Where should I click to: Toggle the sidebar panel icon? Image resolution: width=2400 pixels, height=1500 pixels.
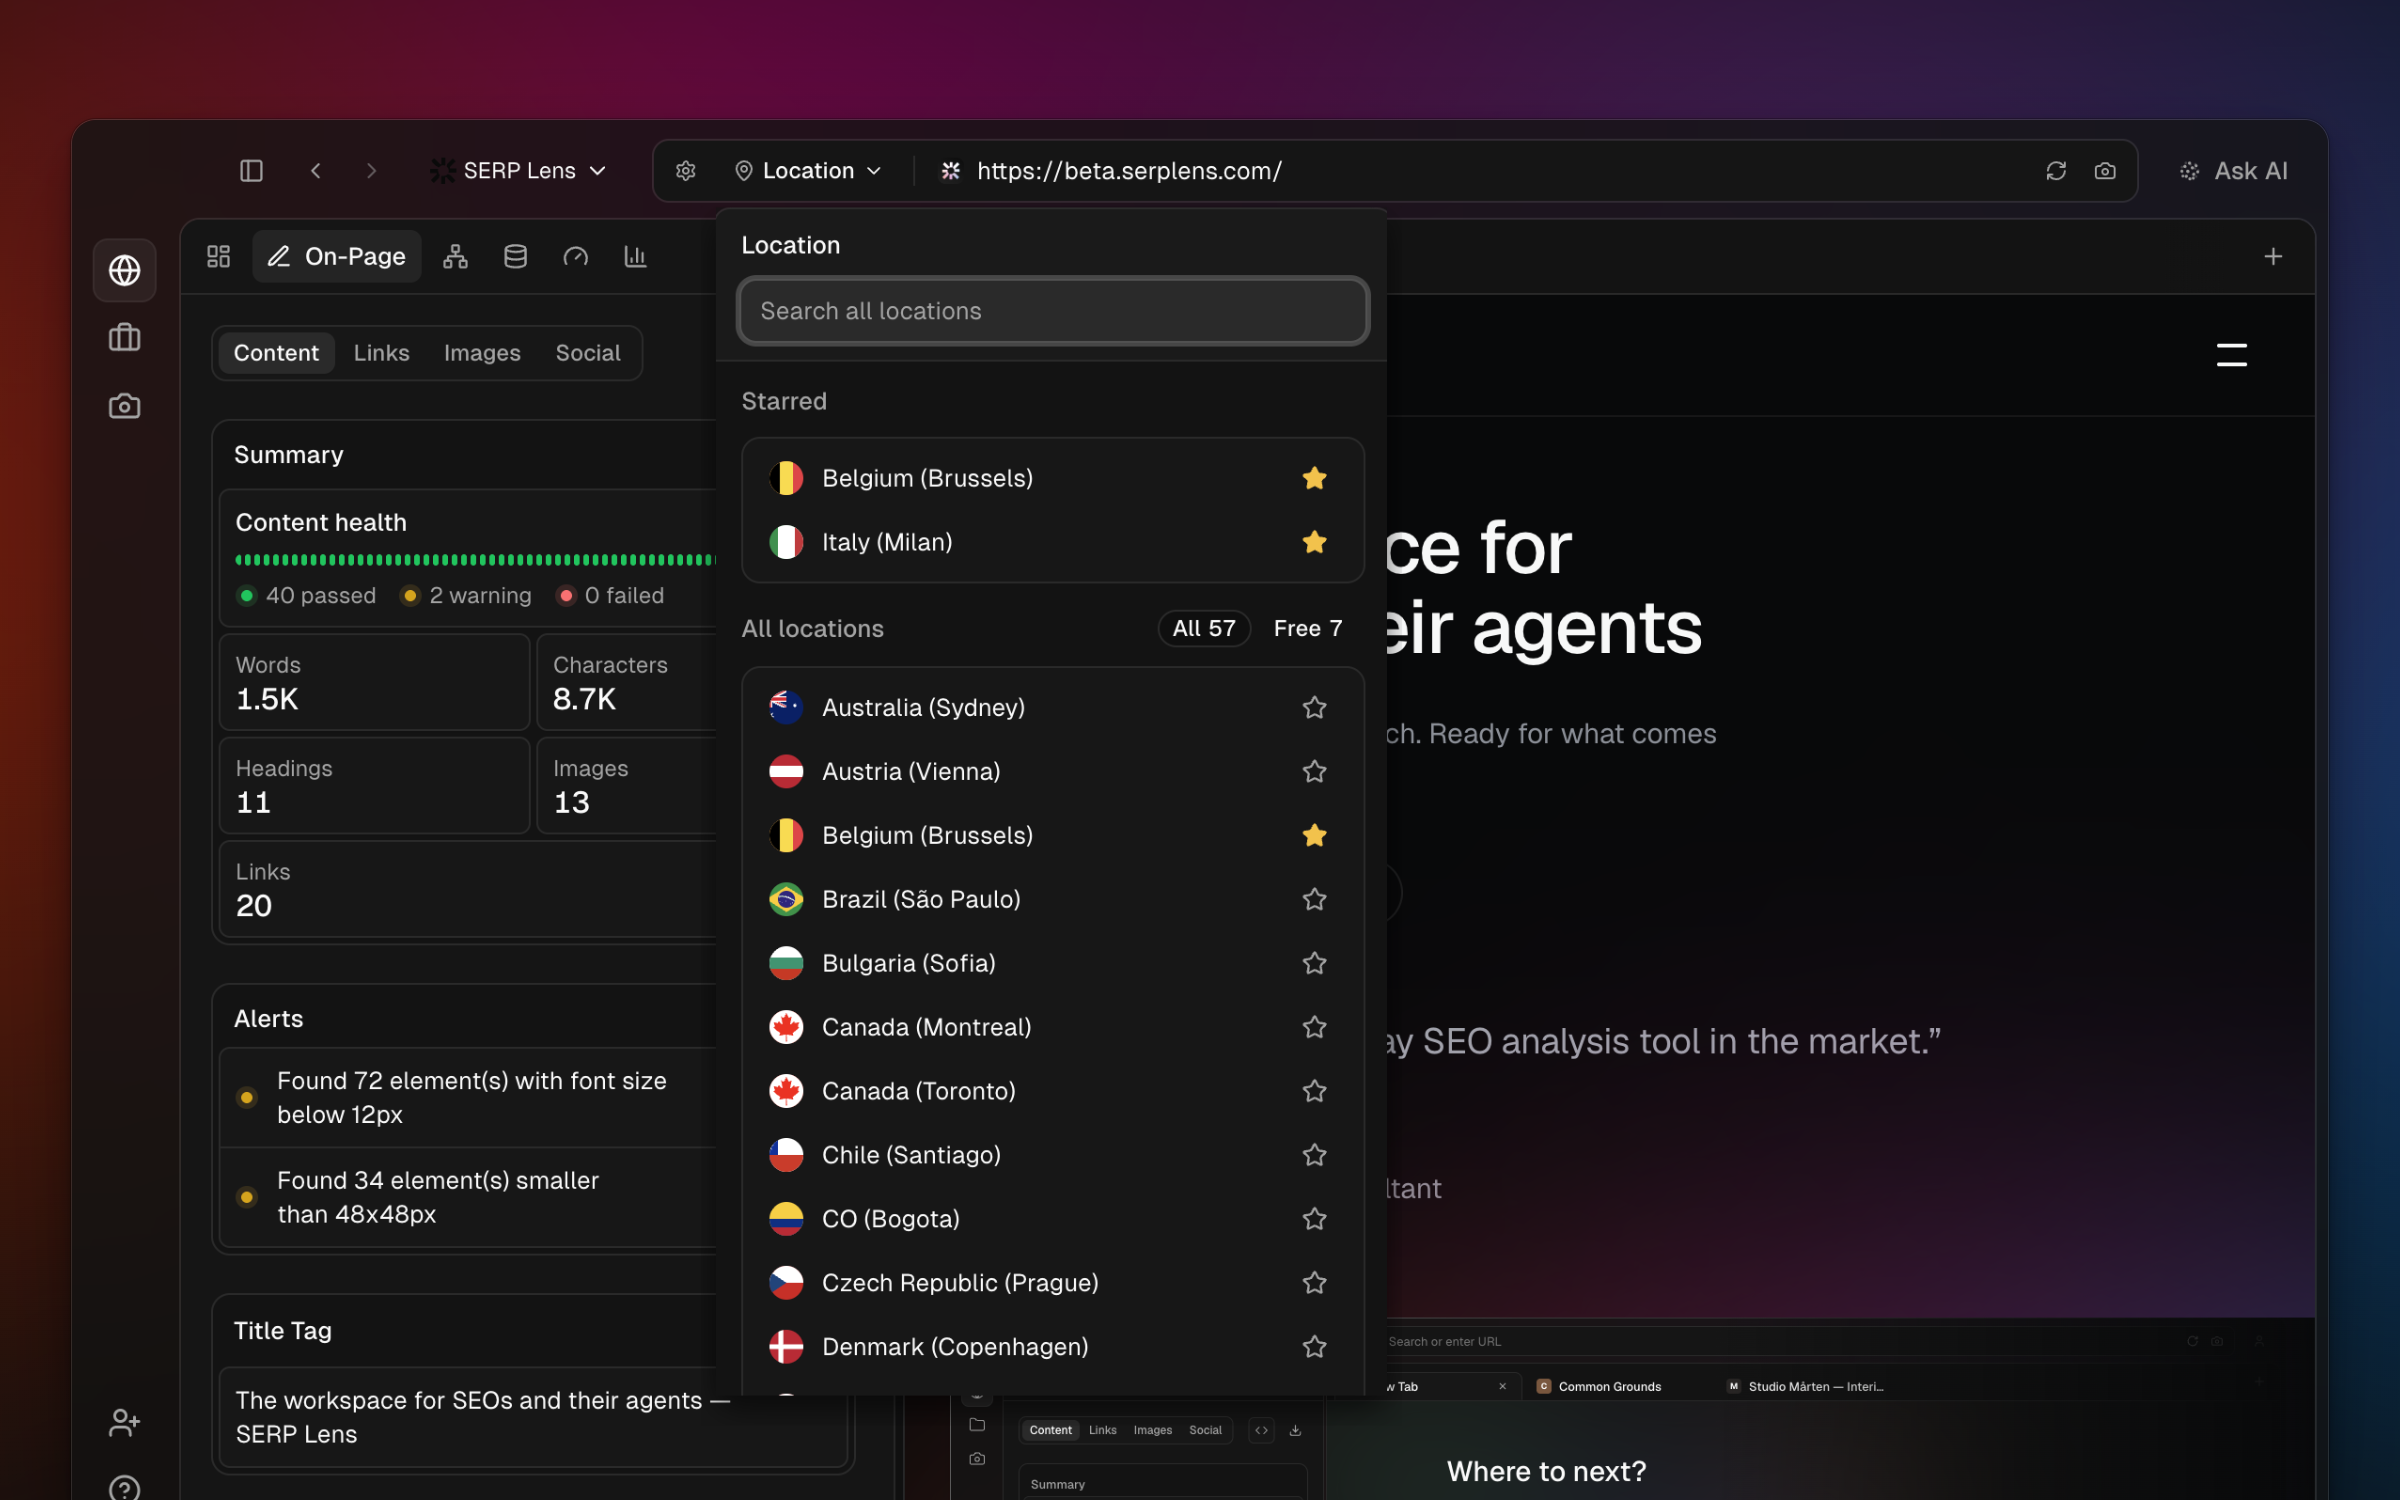pos(251,171)
